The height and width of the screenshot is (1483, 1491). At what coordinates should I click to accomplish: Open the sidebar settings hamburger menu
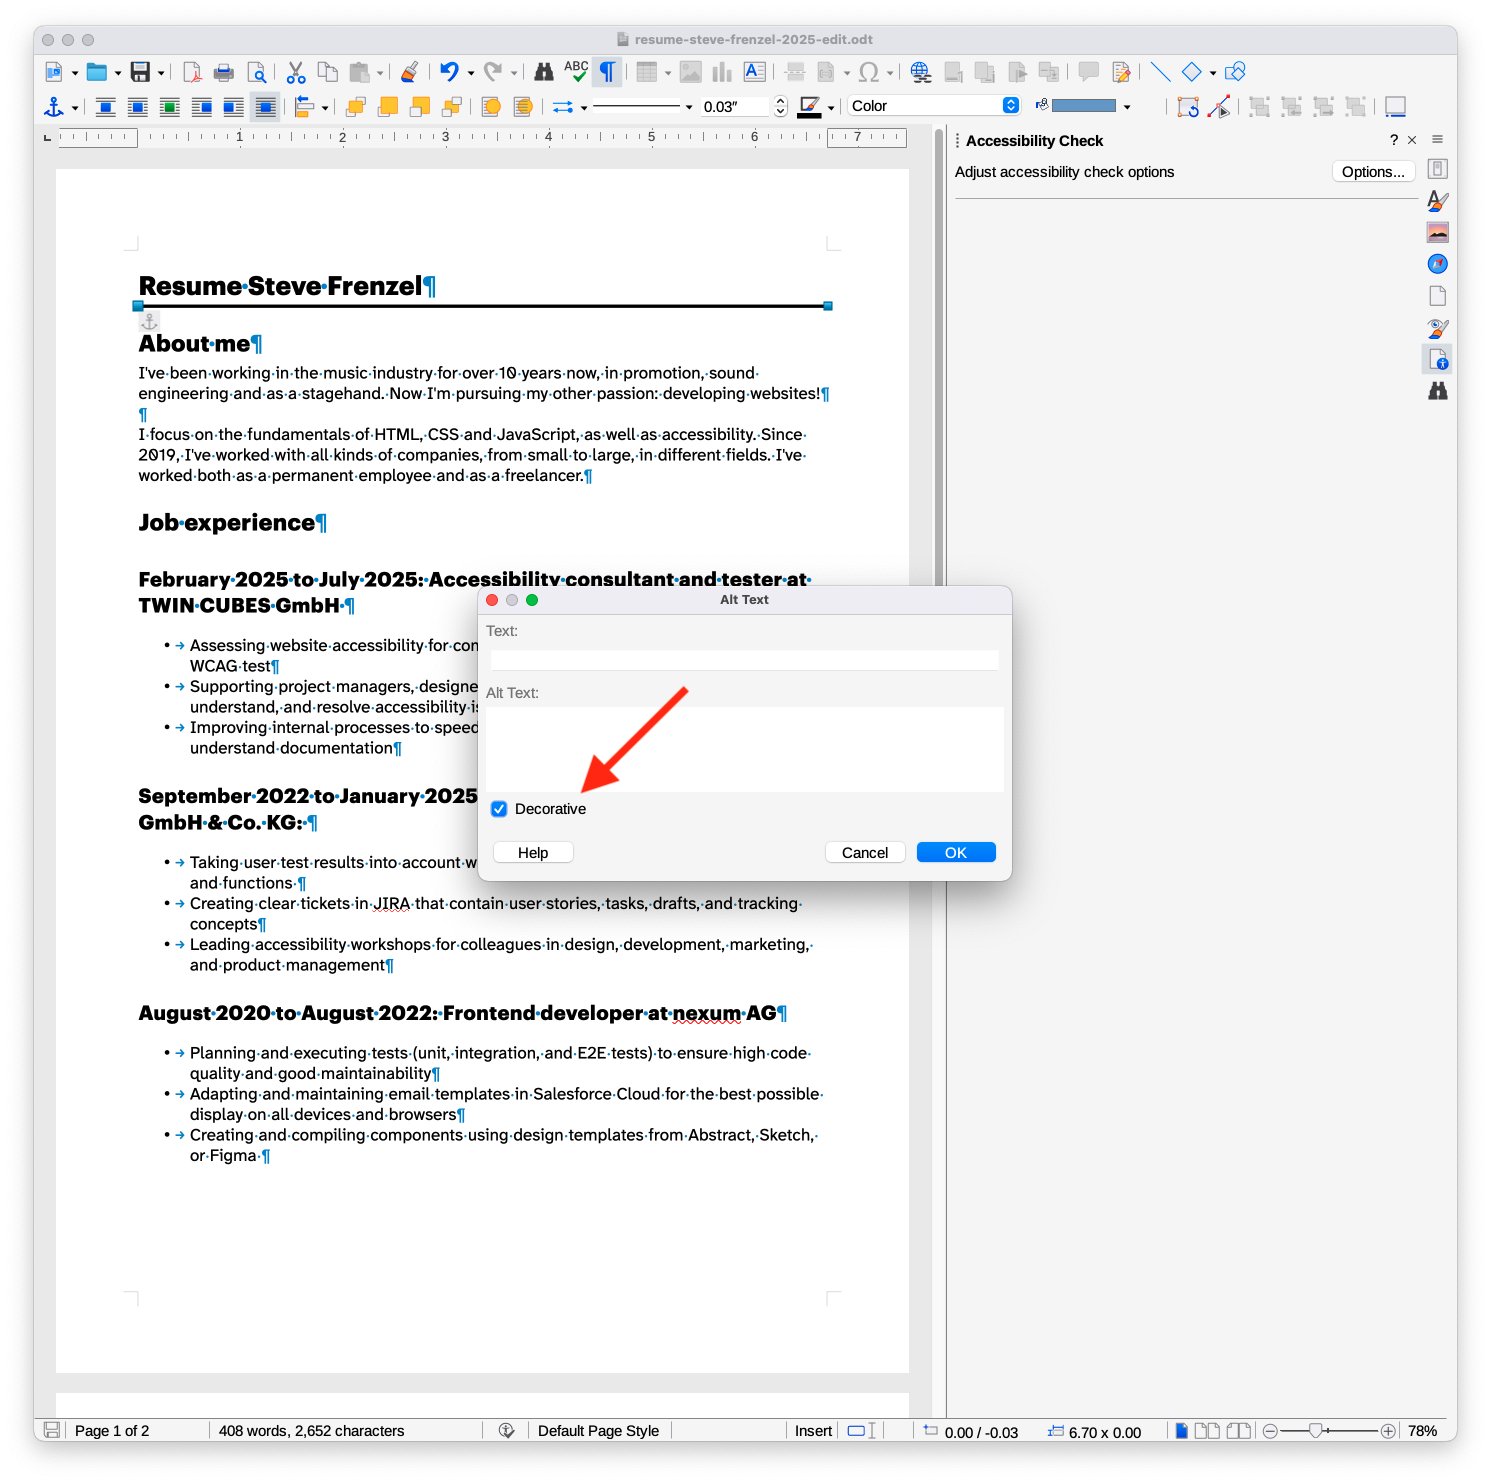[1437, 140]
